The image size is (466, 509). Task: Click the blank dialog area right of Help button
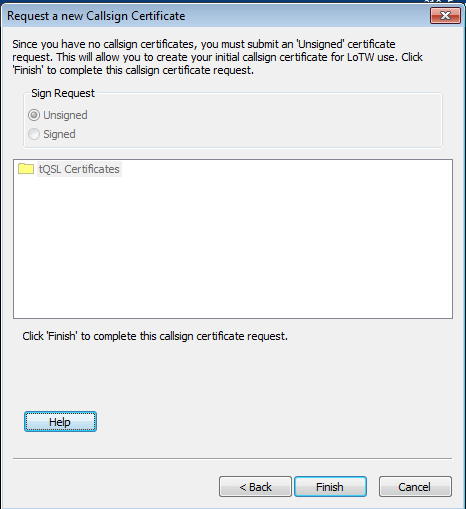[x=267, y=422]
